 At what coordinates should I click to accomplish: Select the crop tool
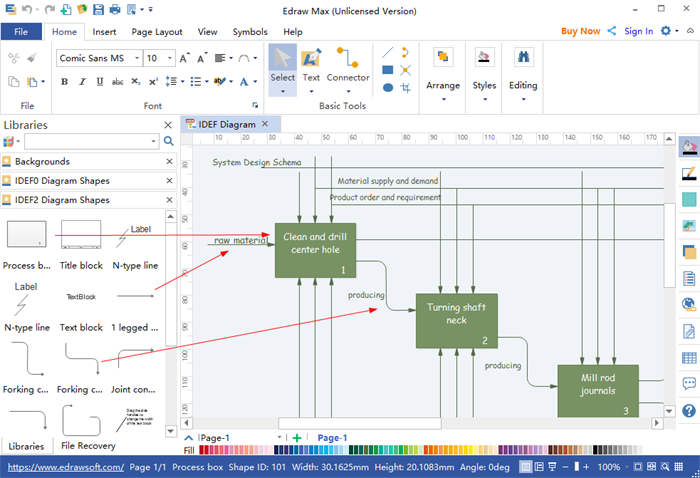coord(406,88)
